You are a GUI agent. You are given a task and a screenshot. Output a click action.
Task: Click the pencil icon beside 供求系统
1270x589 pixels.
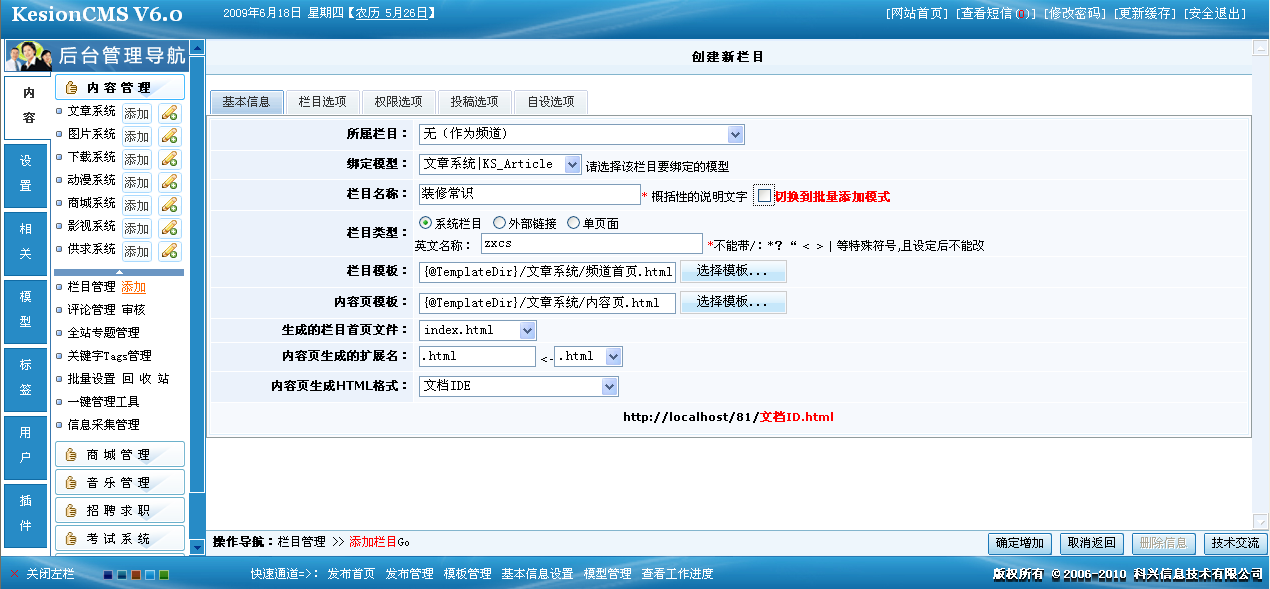[170, 251]
